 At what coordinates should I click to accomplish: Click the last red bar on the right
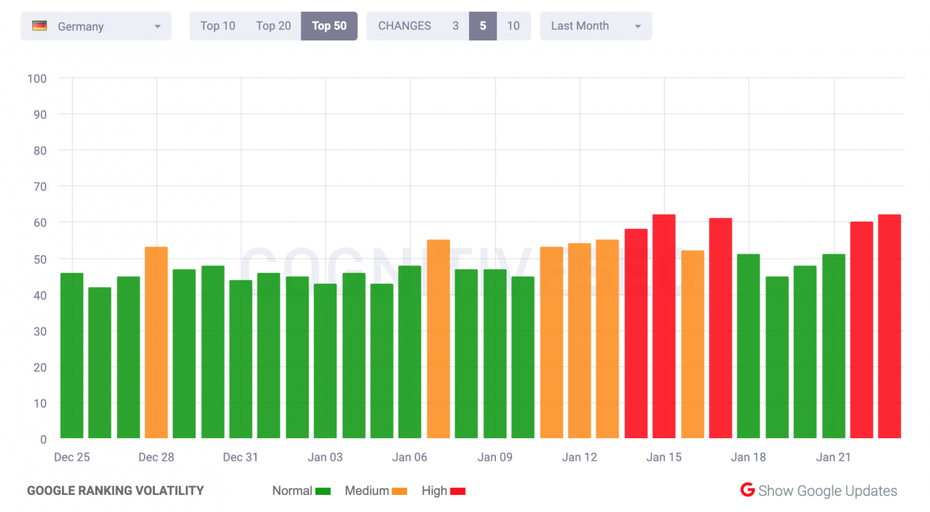(x=890, y=326)
